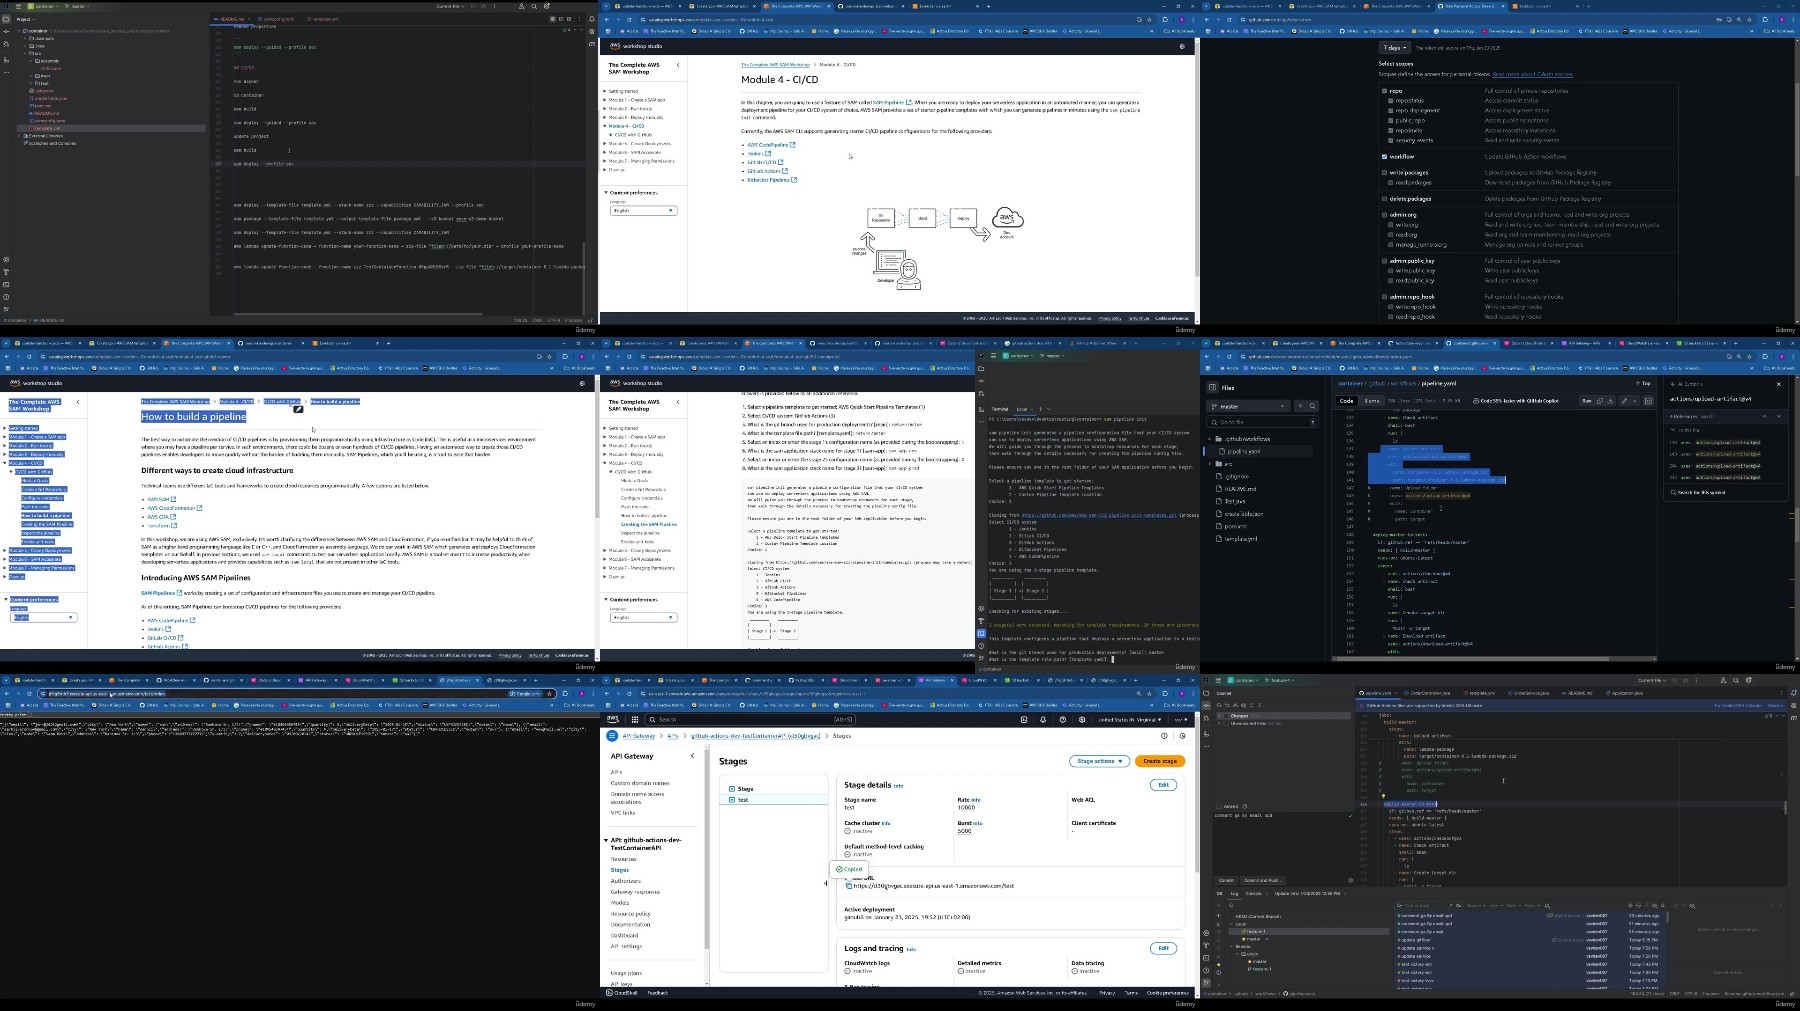The image size is (1800, 1011).
Task: Click AWS console notifications bell icon
Action: 1043,719
